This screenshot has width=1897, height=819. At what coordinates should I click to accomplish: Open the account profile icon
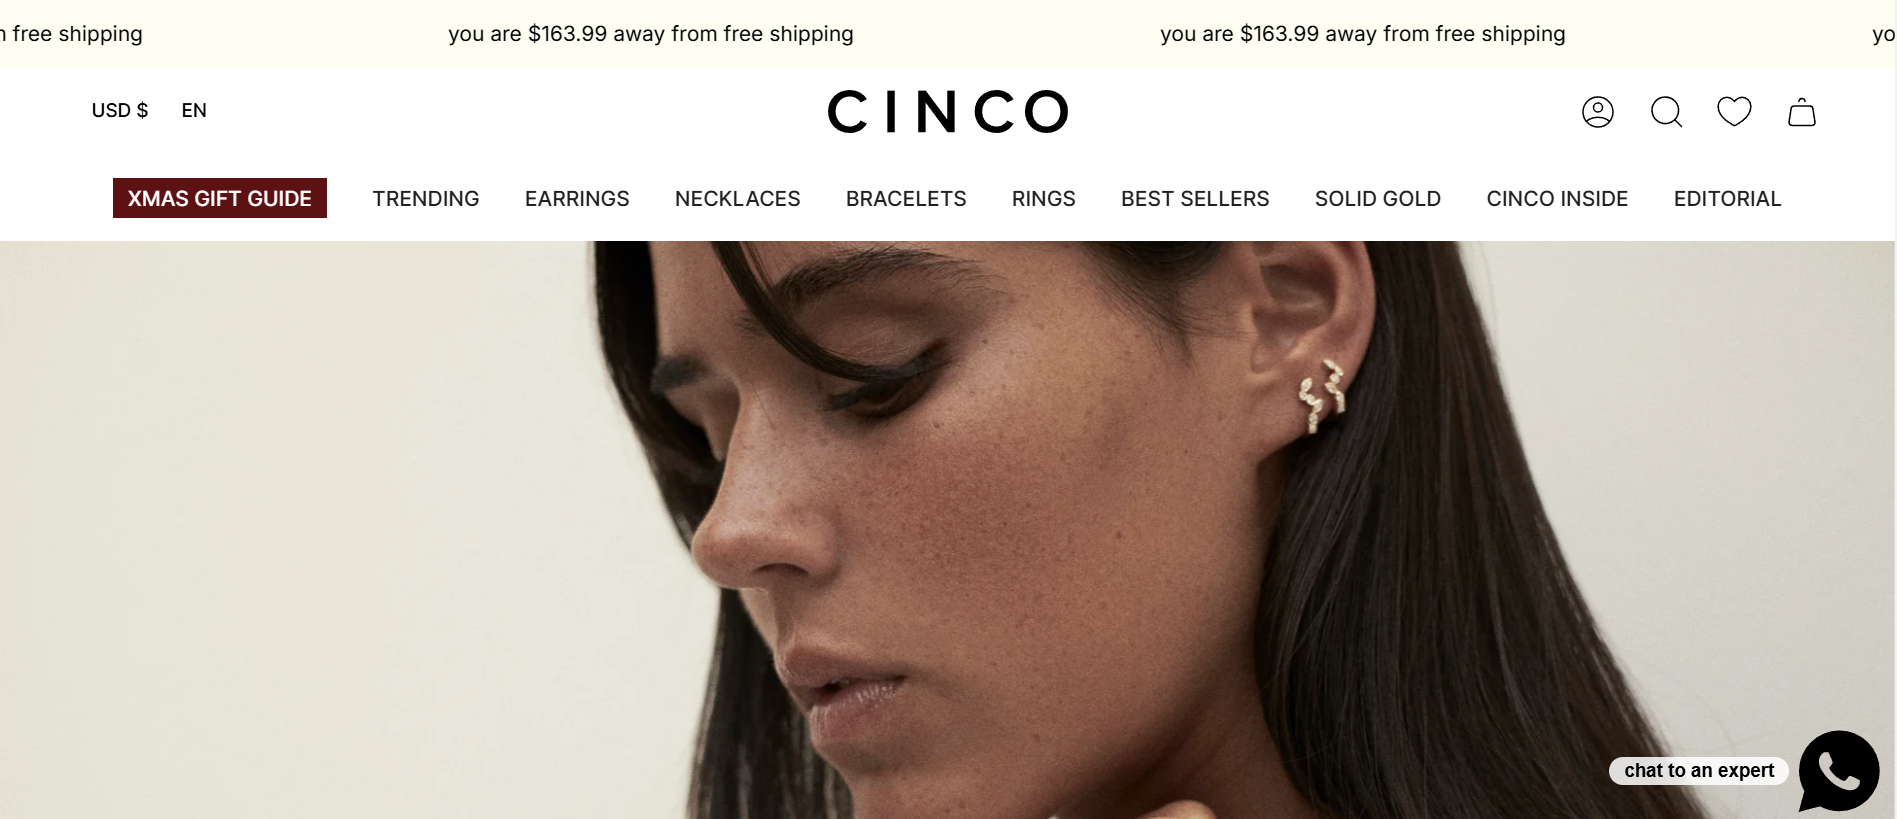(x=1597, y=111)
